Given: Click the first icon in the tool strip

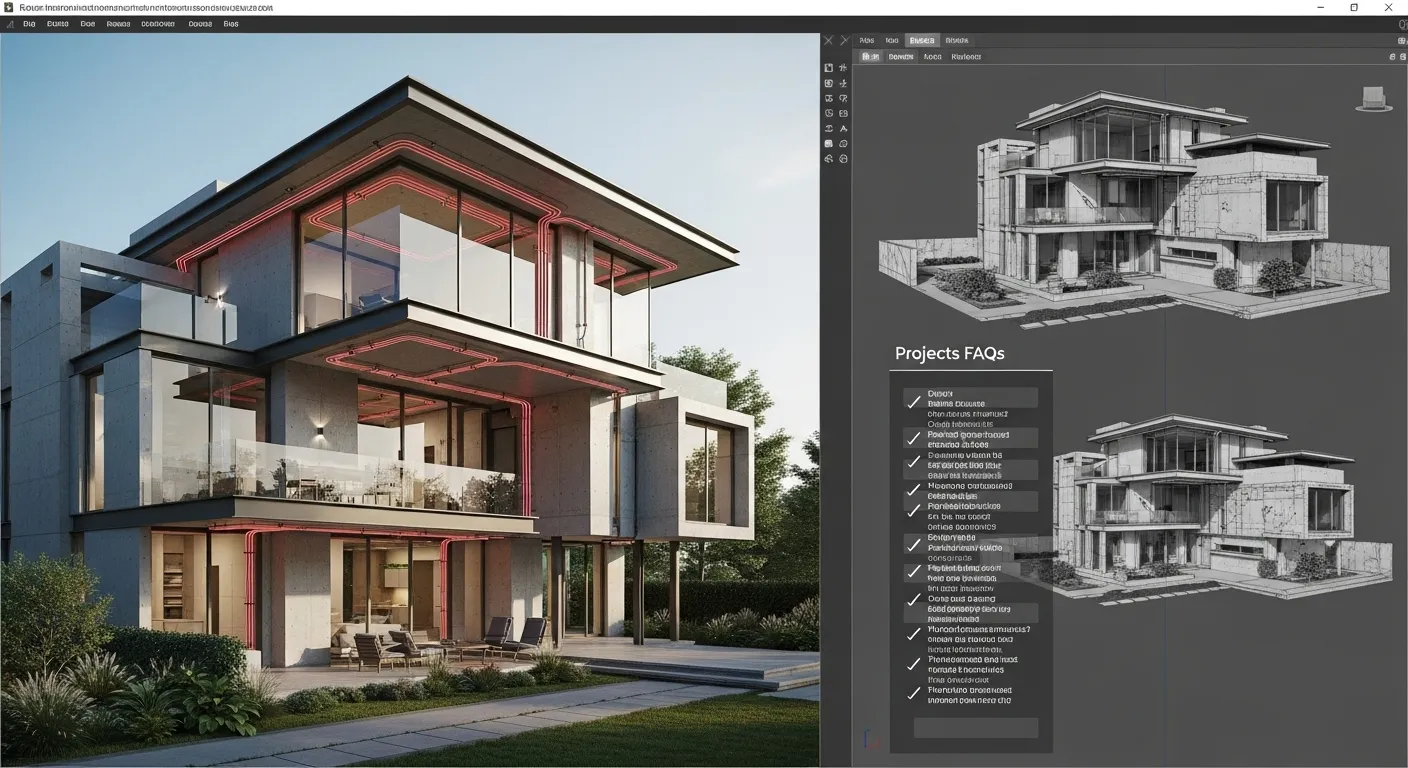Looking at the screenshot, I should pyautogui.click(x=828, y=68).
